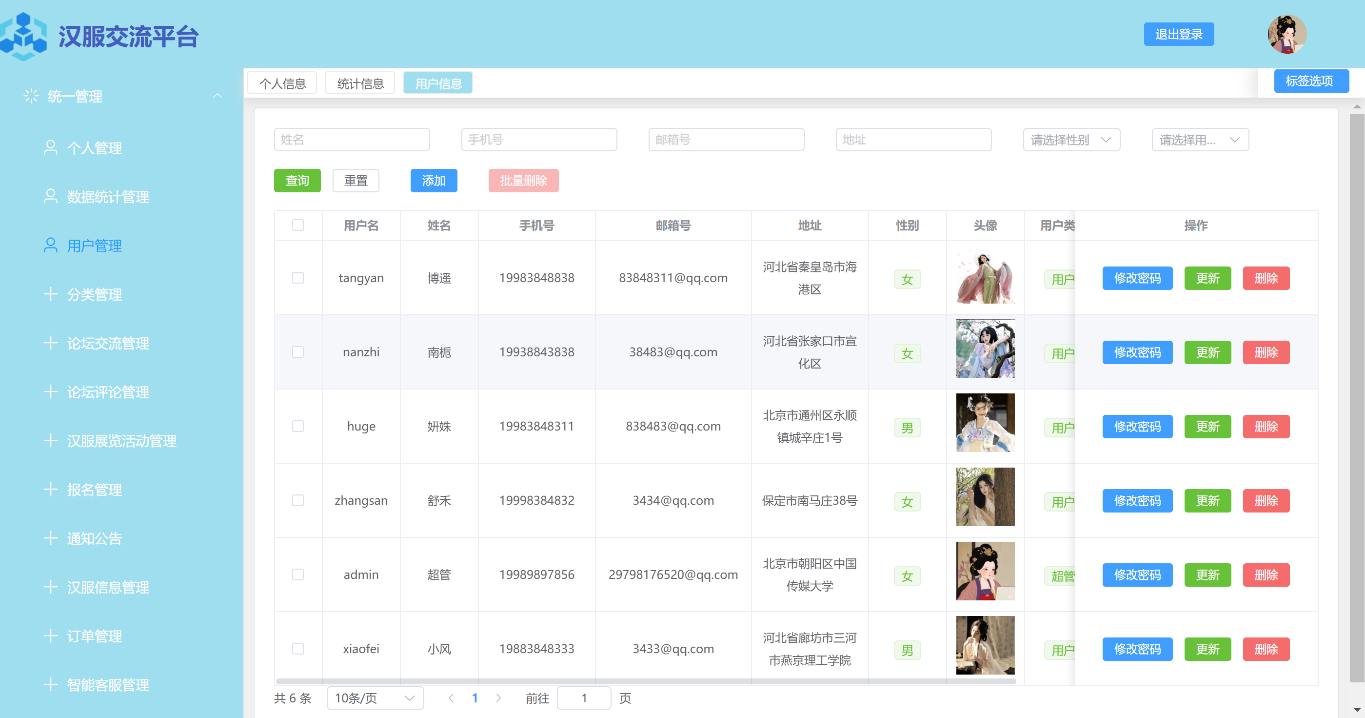The height and width of the screenshot is (718, 1365).
Task: Click the person icon beside 数据统计管理
Action: pyautogui.click(x=50, y=196)
